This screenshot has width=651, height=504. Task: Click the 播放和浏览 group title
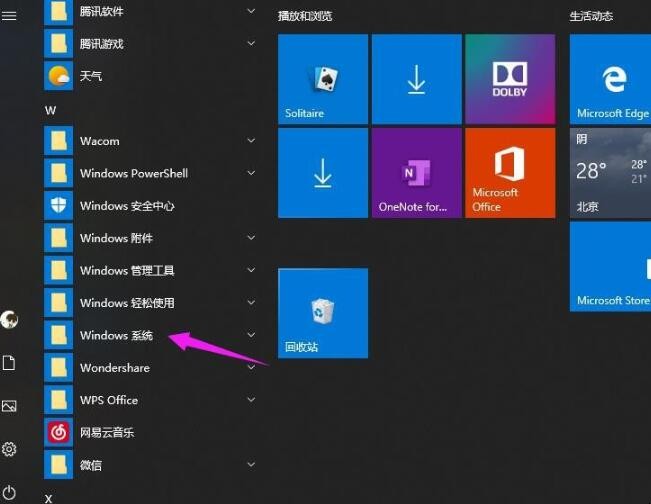pyautogui.click(x=305, y=17)
